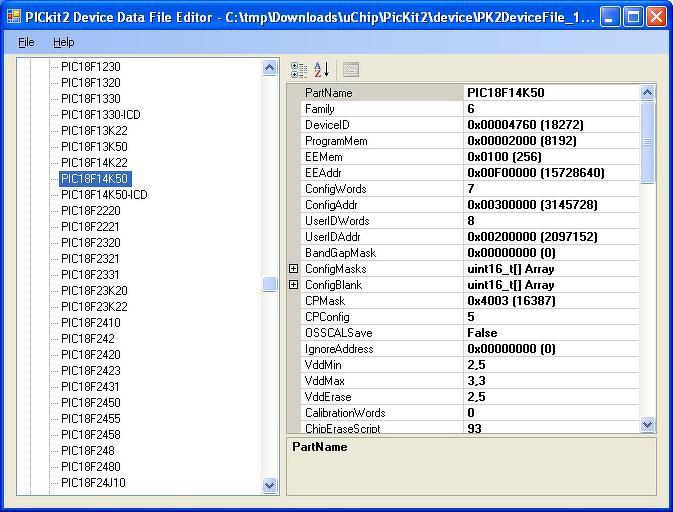This screenshot has height=512, width=673.
Task: Select PIC18F23K22 in the device tree
Action: [x=94, y=307]
